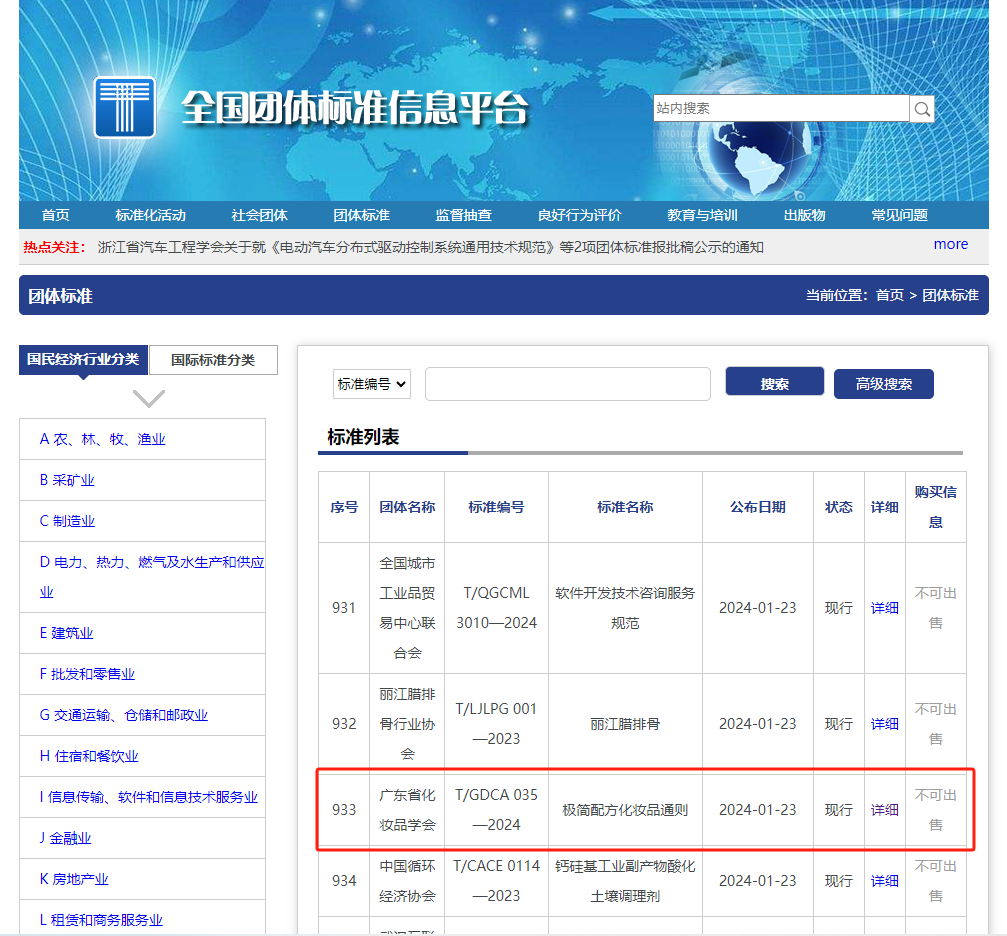
Task: Expand the gray chevron under classification tabs
Action: pos(148,398)
